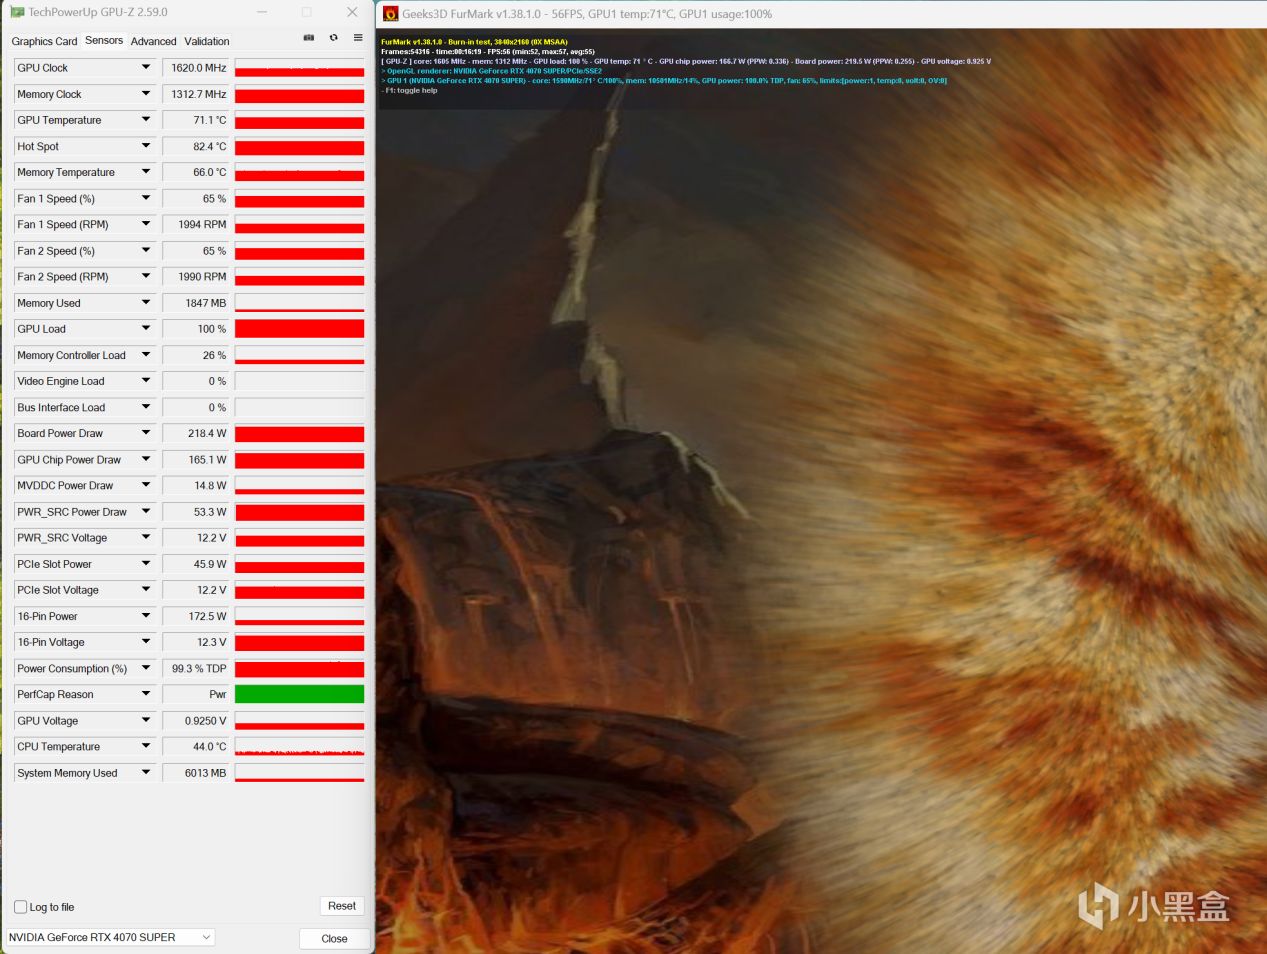Open Memory Clock sensor dropdown arrow
Screen dimensions: 1267x954
tap(146, 94)
